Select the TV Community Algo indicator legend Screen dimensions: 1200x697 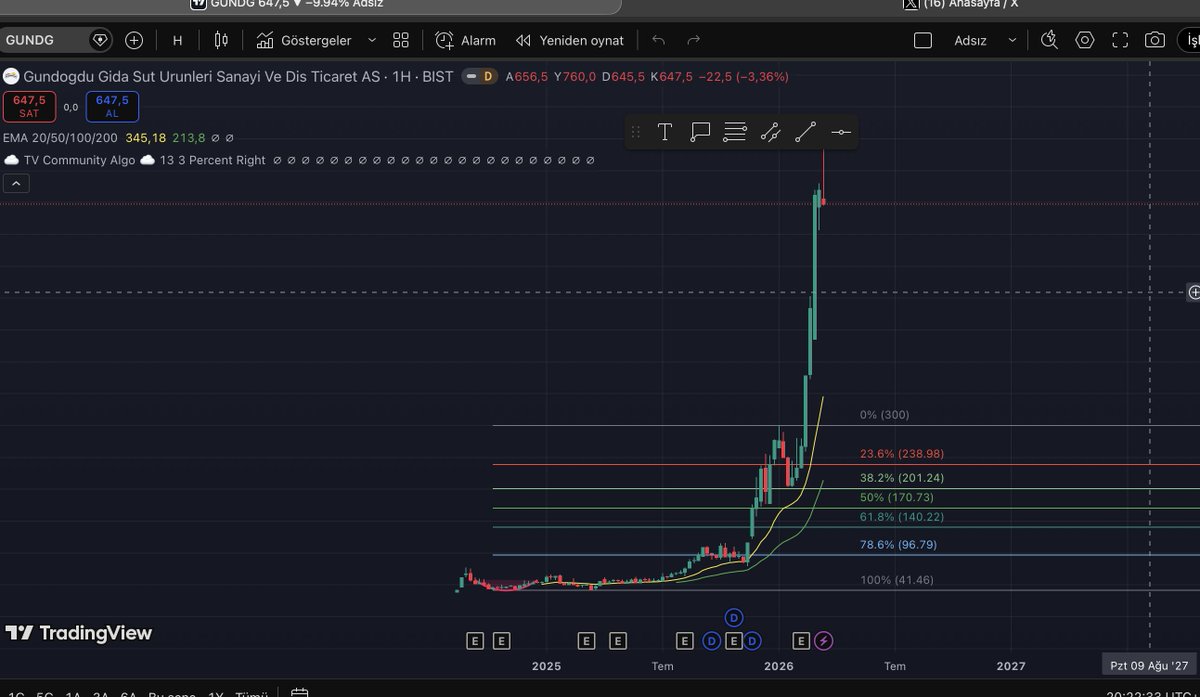[79, 160]
